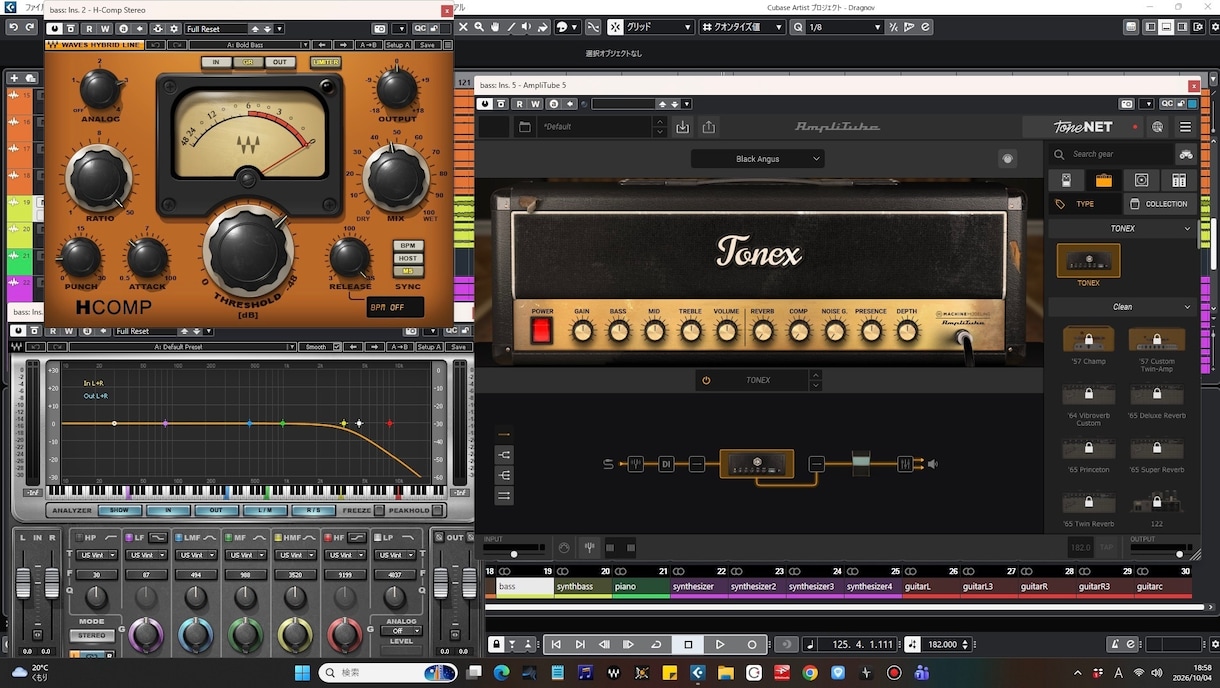Click the ToneNET globe icon
The image size is (1220, 688).
click(x=1158, y=127)
